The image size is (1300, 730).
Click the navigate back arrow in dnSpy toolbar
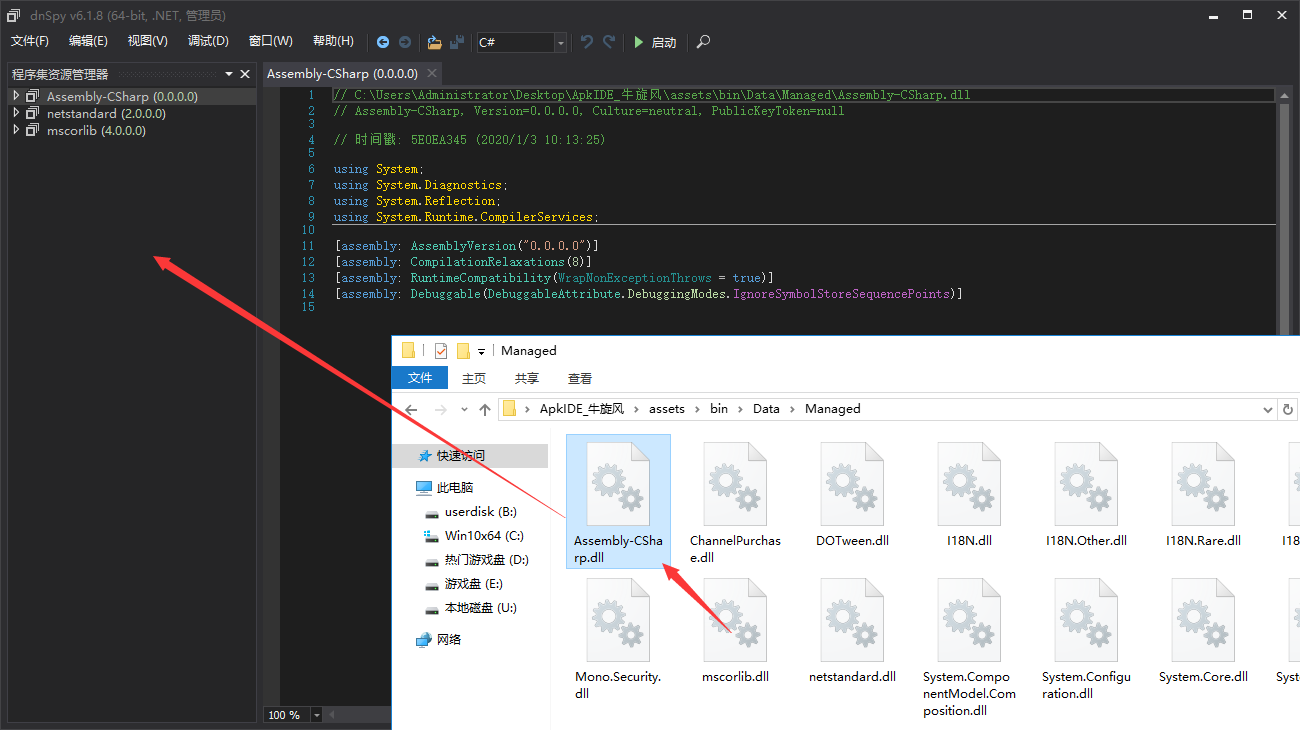point(383,42)
